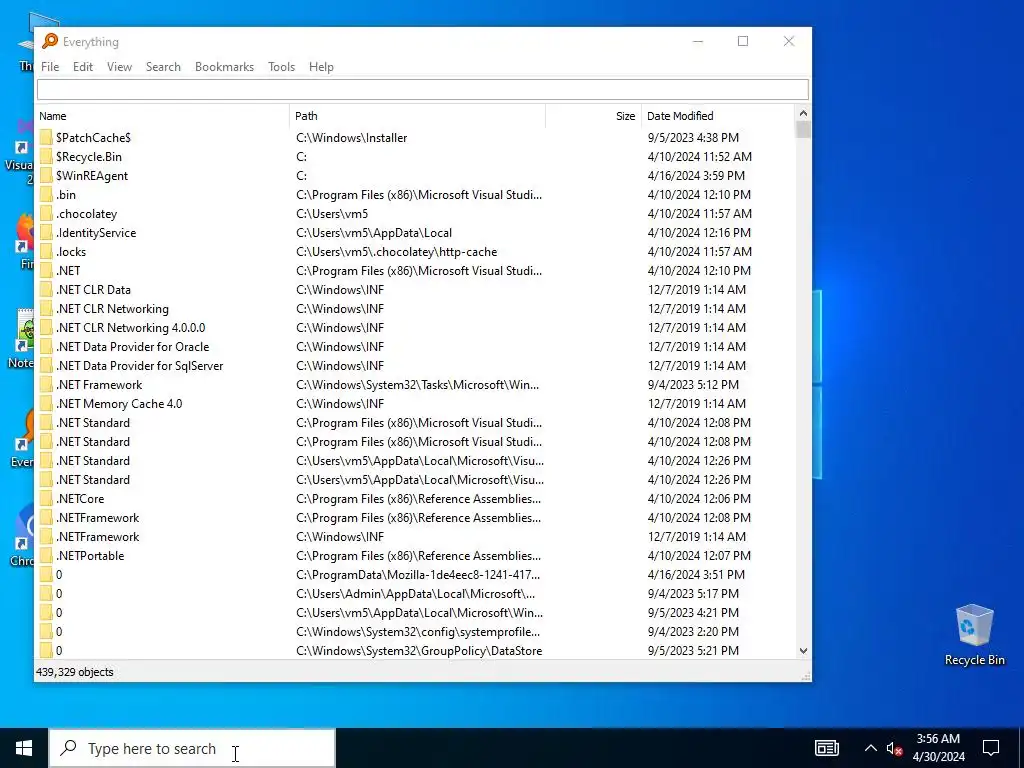This screenshot has width=1024, height=768.
Task: Select the $WinREAgent entry name
Action: coord(92,176)
